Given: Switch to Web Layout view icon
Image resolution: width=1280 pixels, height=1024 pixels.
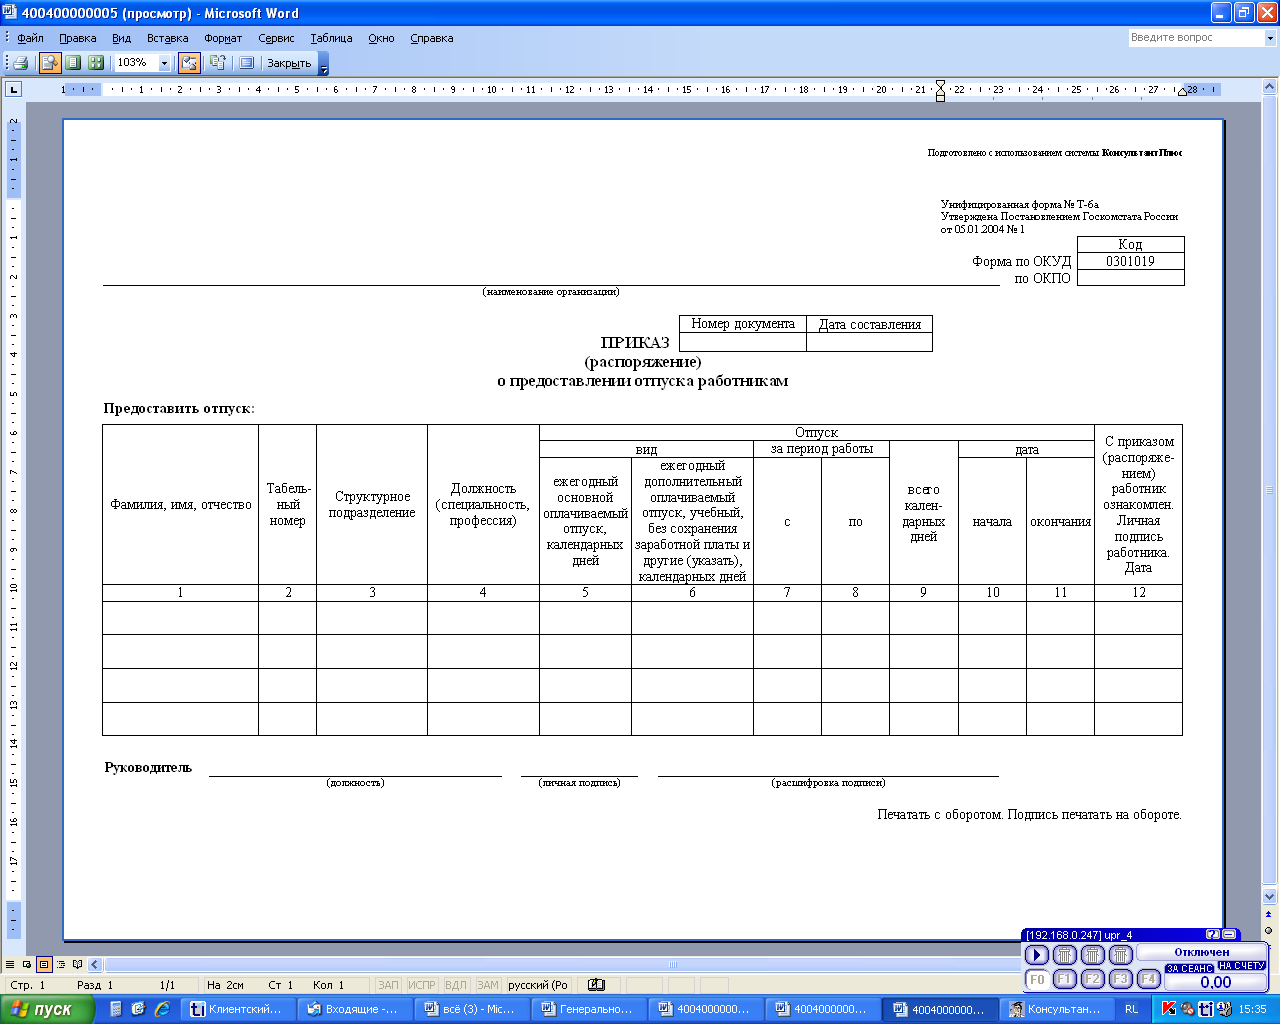Looking at the screenshot, I should click(27, 965).
